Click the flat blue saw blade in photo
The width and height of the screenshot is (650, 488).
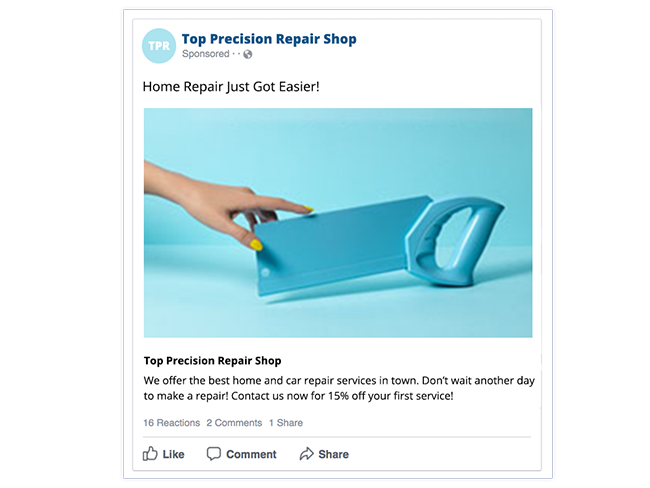click(x=336, y=245)
